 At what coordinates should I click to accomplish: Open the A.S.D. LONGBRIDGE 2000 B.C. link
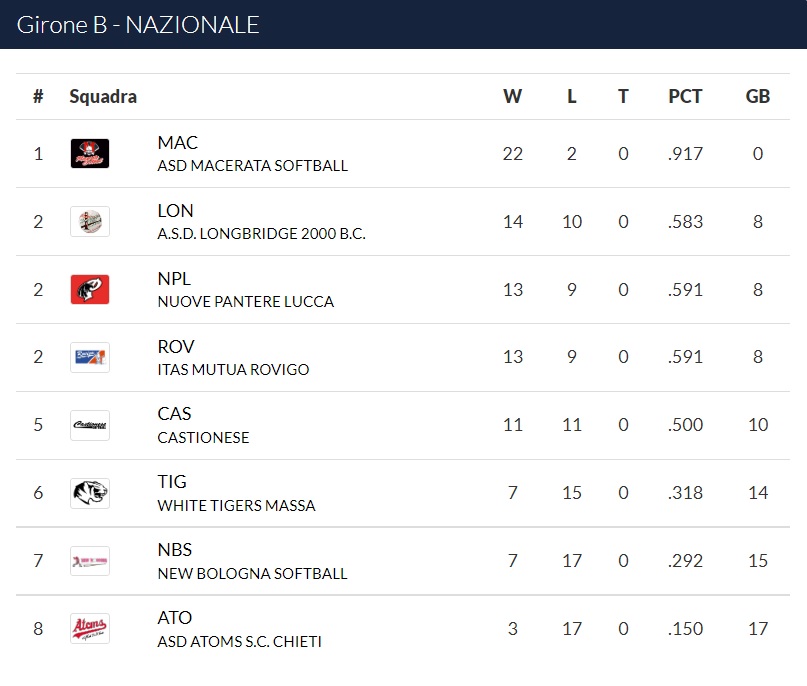click(261, 234)
